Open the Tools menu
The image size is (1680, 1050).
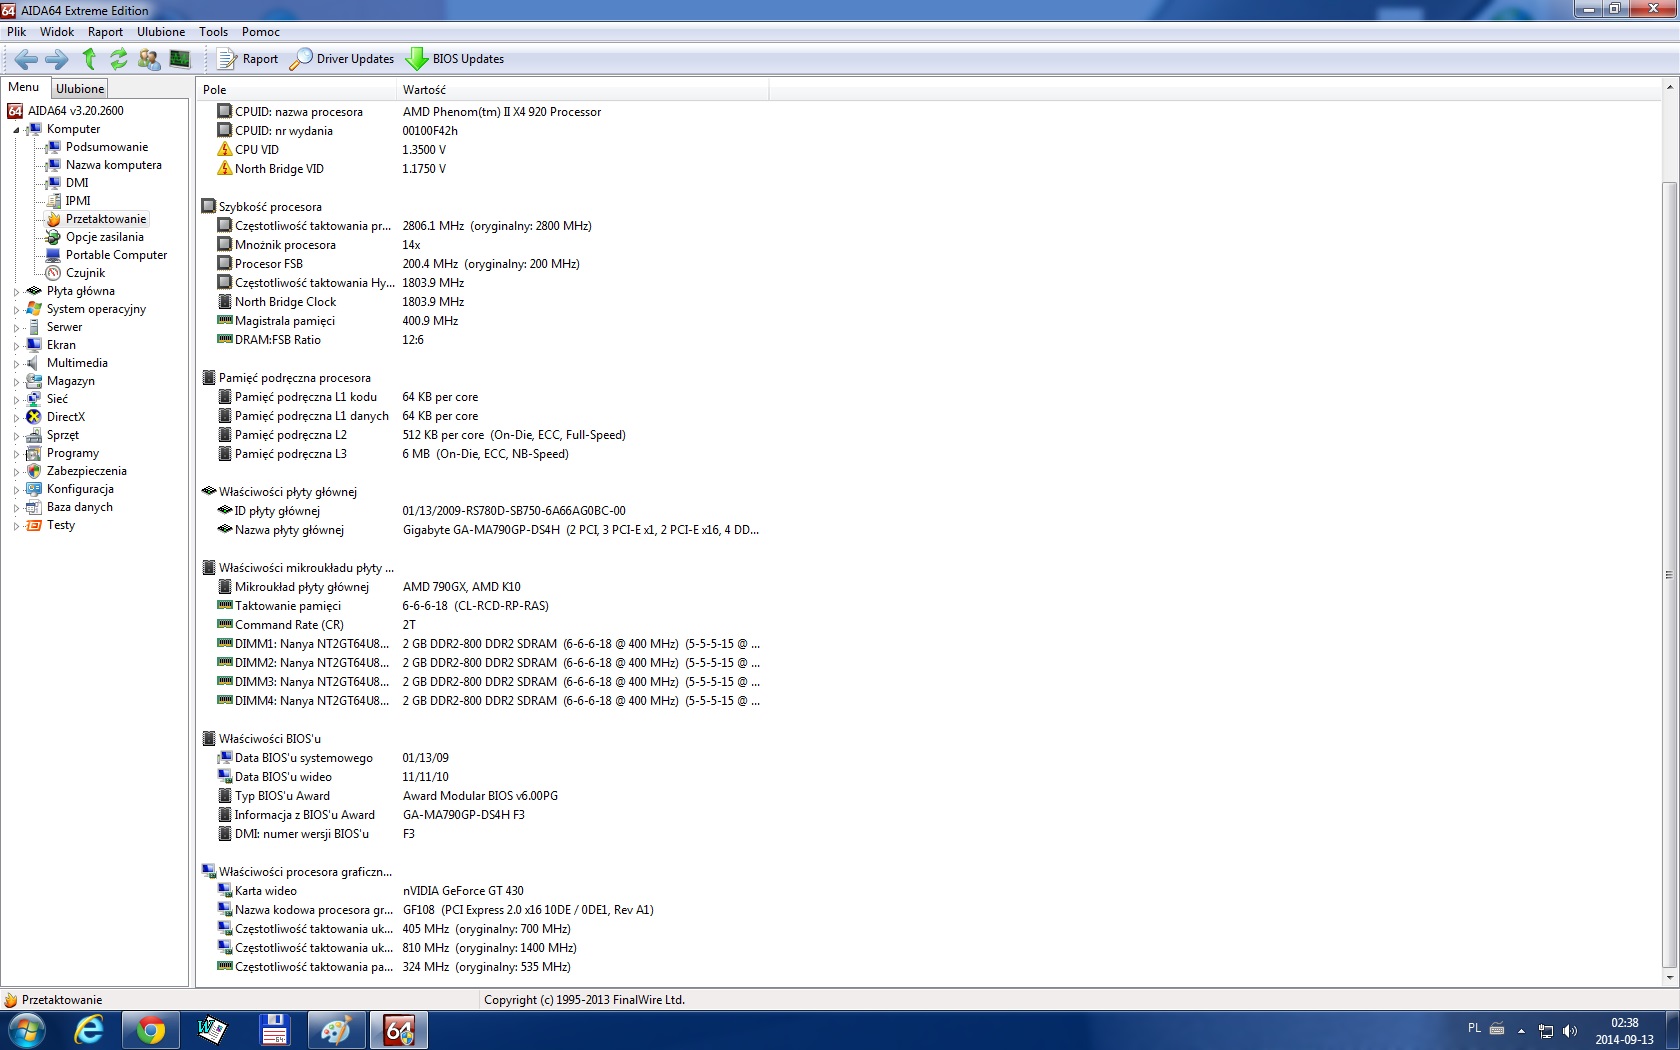click(213, 32)
